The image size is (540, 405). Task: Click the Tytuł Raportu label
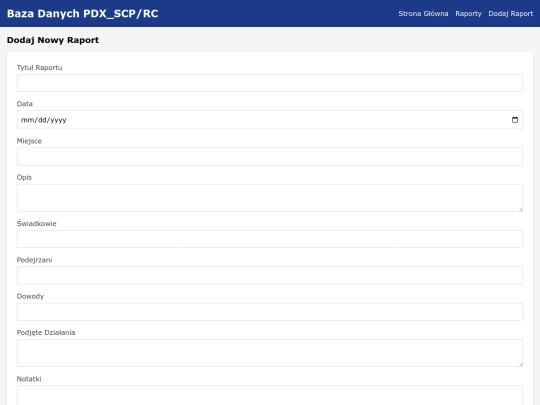coord(40,68)
